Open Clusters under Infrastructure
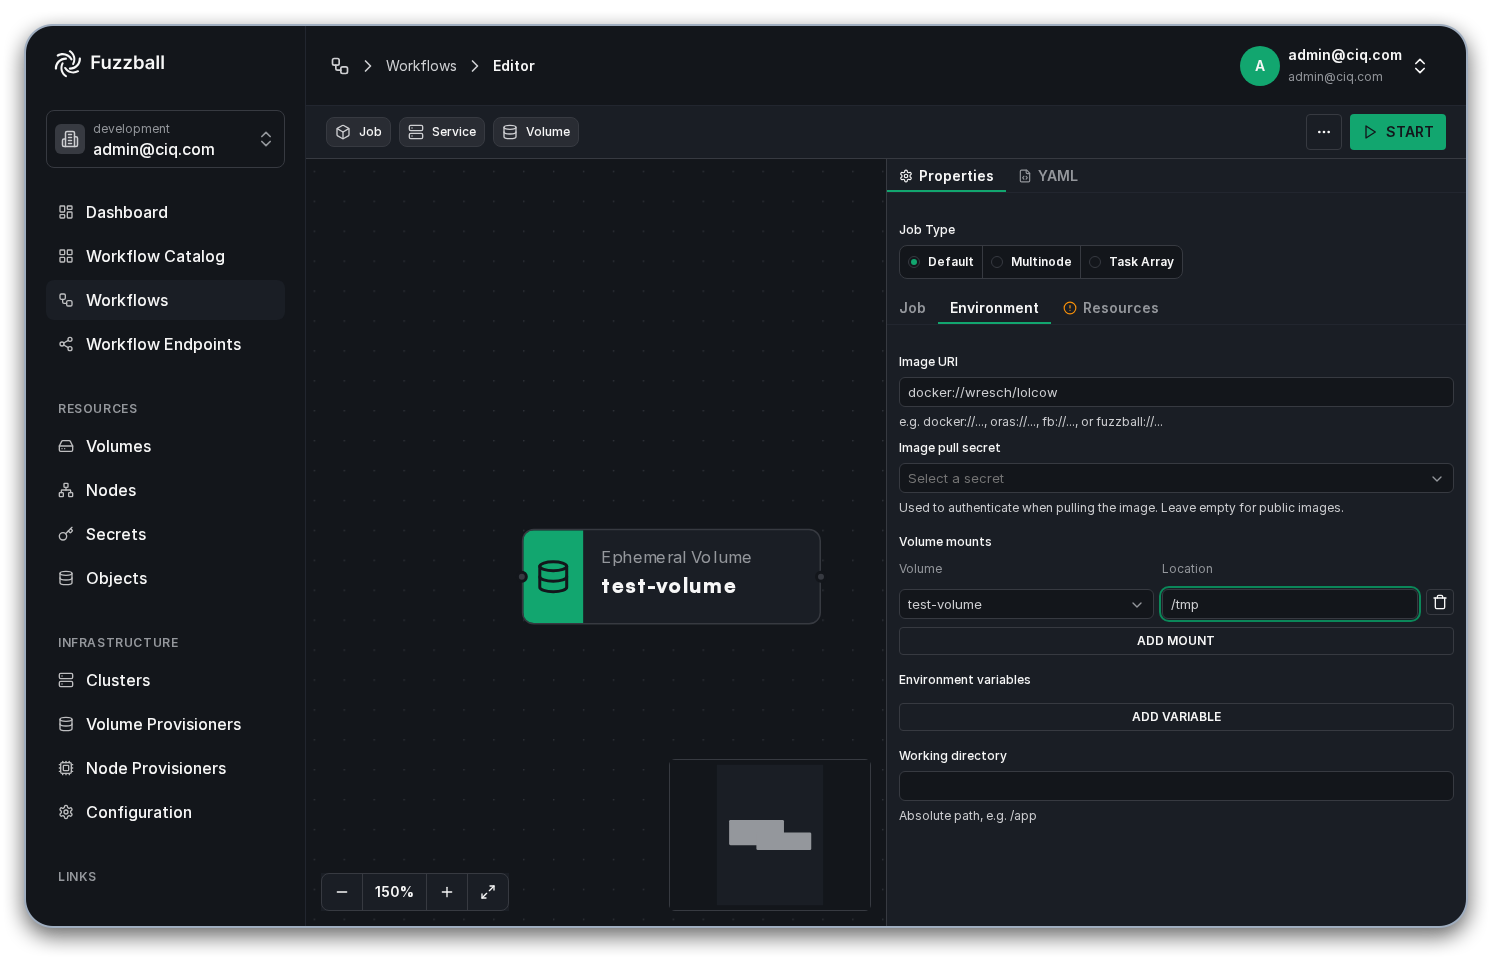This screenshot has width=1492, height=960. click(x=165, y=680)
